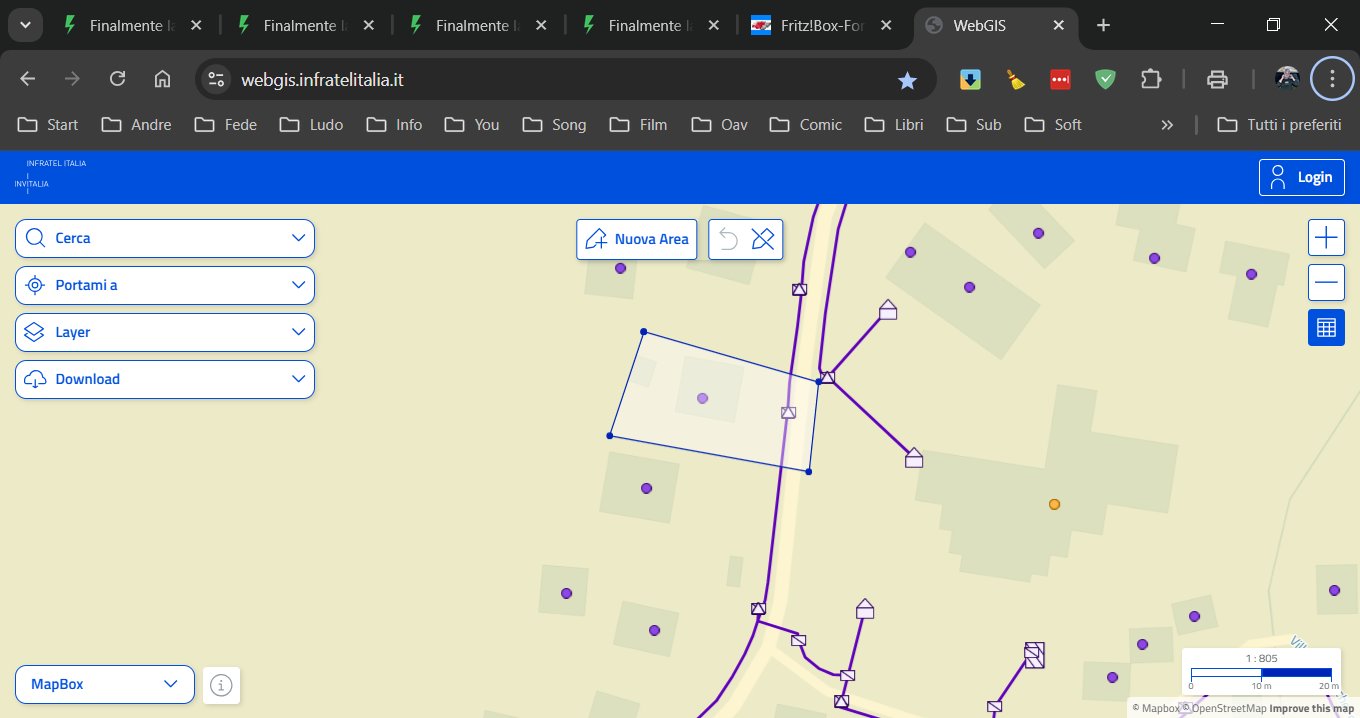Click the map zoom in plus button

(1326, 238)
